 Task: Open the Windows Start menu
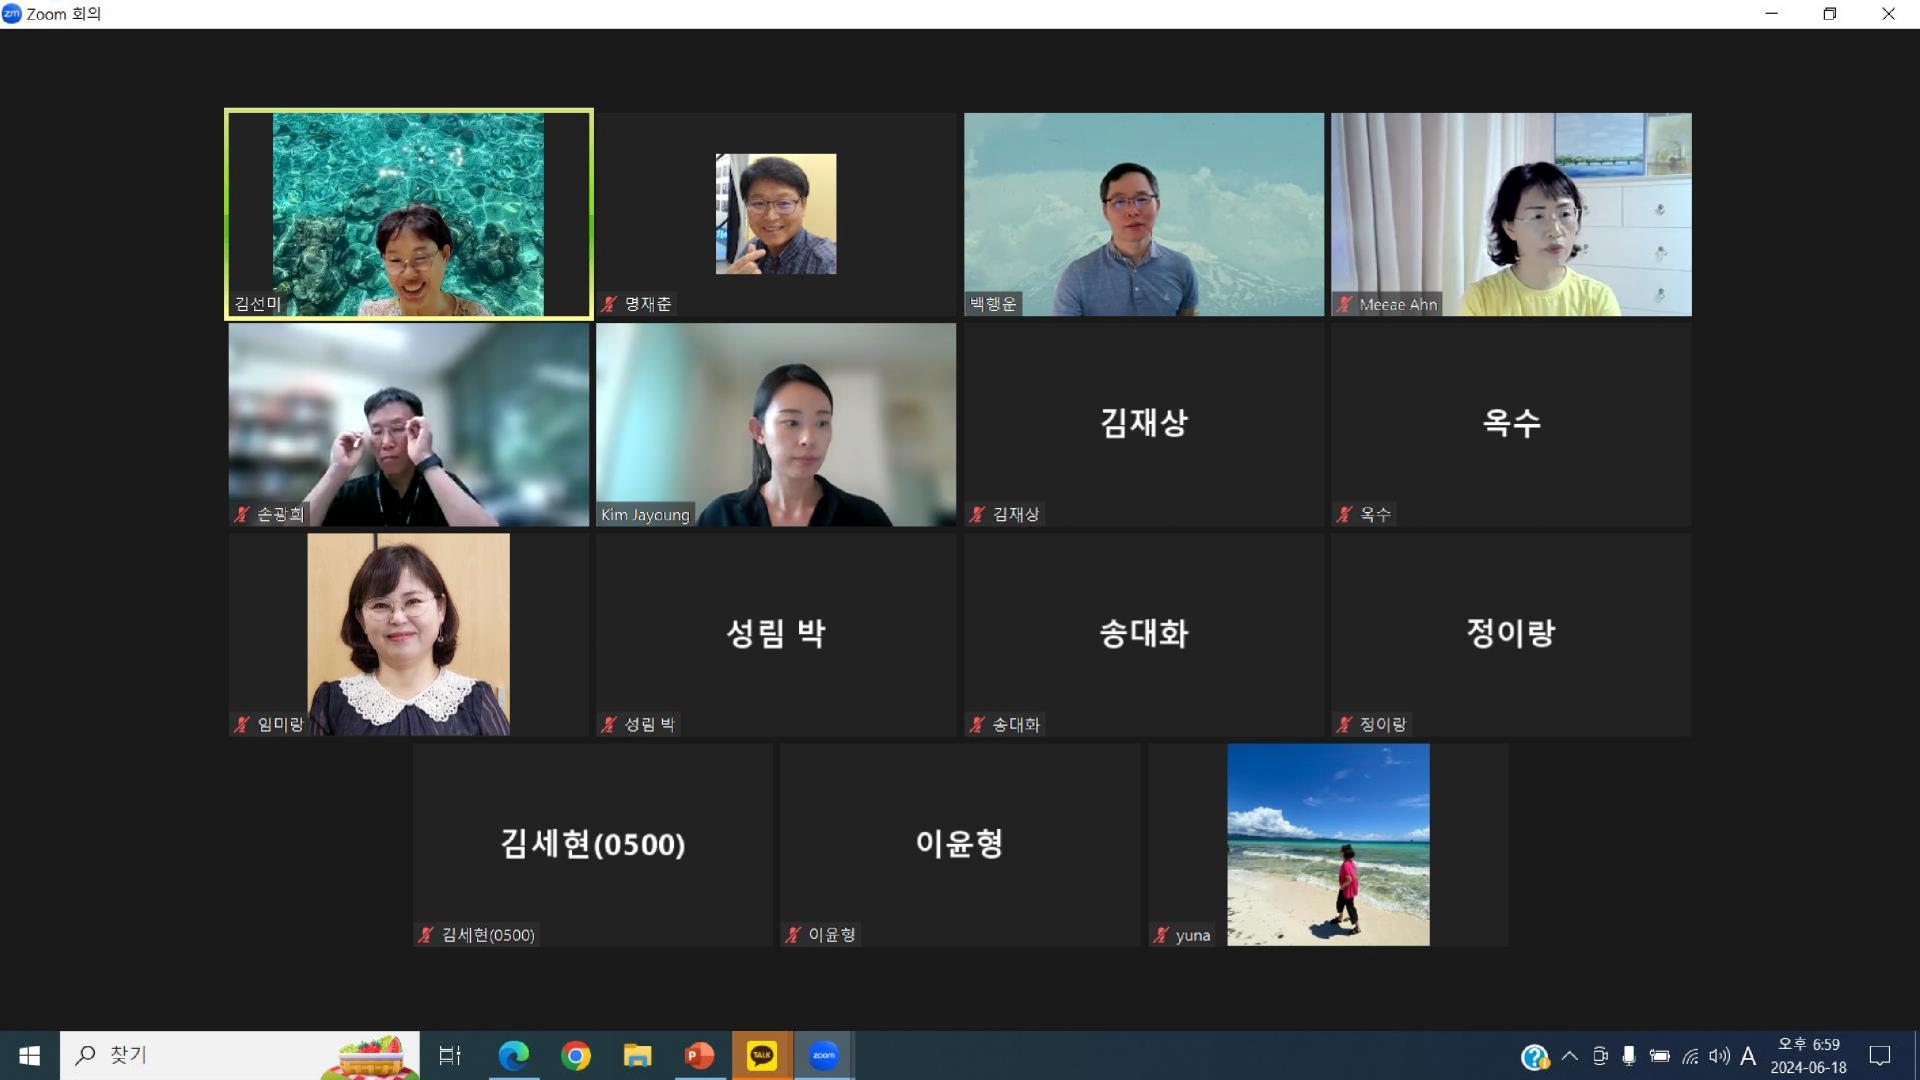pyautogui.click(x=29, y=1055)
